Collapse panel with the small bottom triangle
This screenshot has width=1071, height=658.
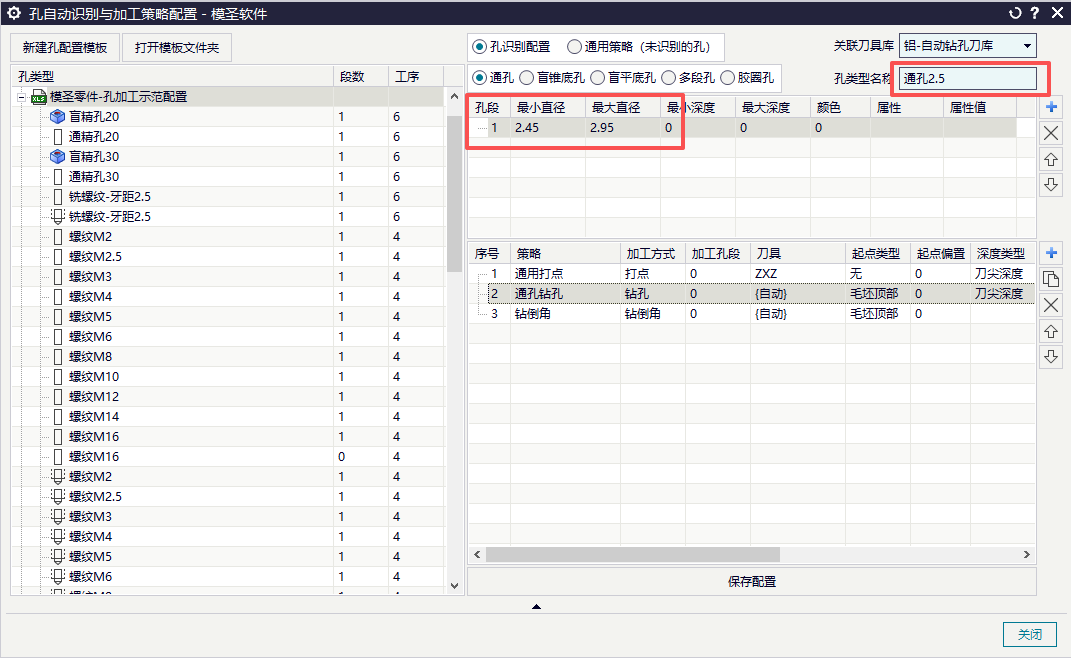pos(536,606)
